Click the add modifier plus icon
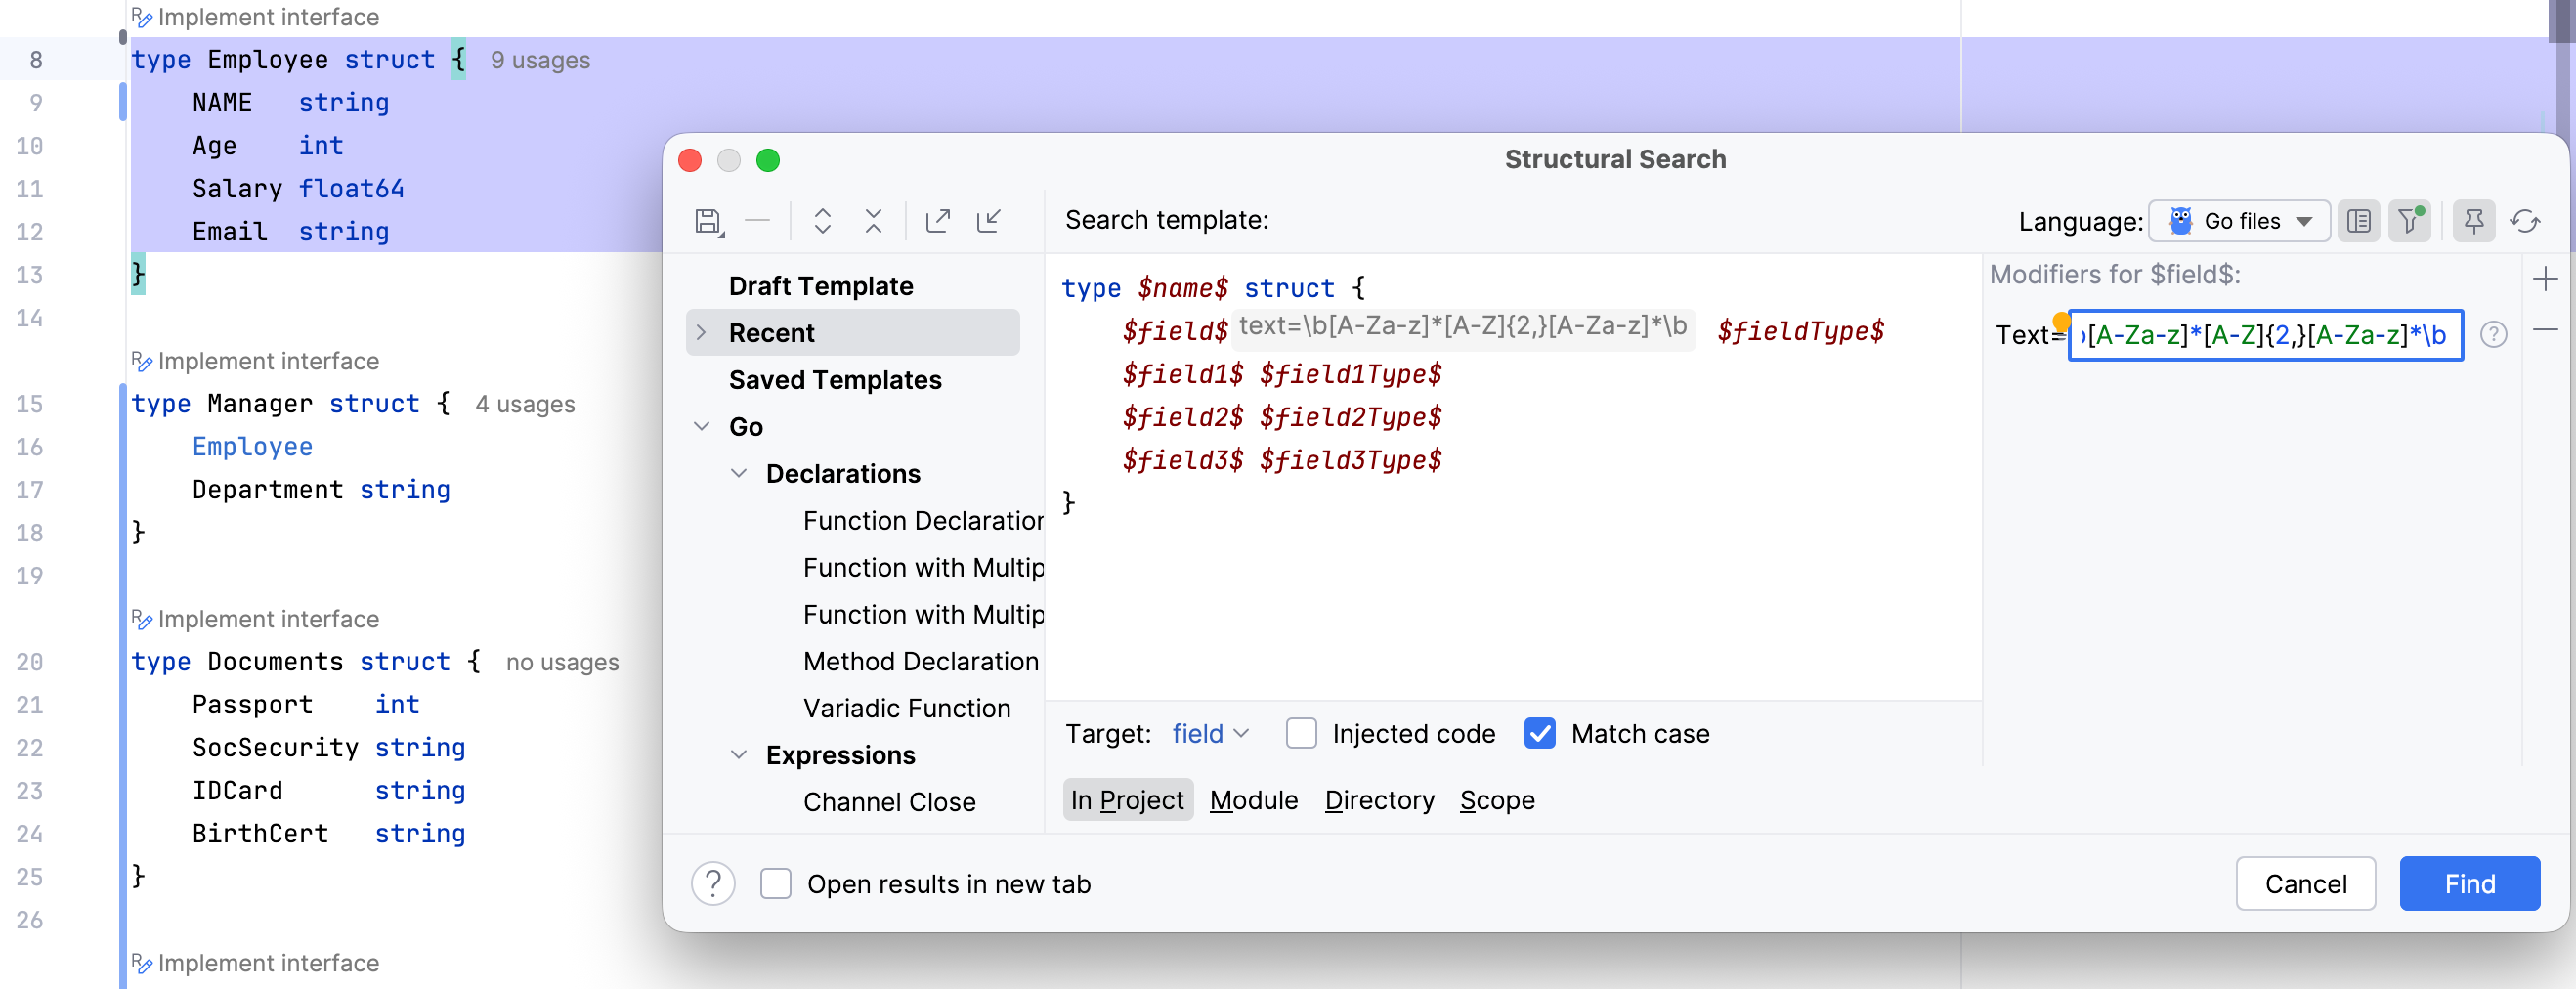The height and width of the screenshot is (989, 2576). tap(2545, 279)
